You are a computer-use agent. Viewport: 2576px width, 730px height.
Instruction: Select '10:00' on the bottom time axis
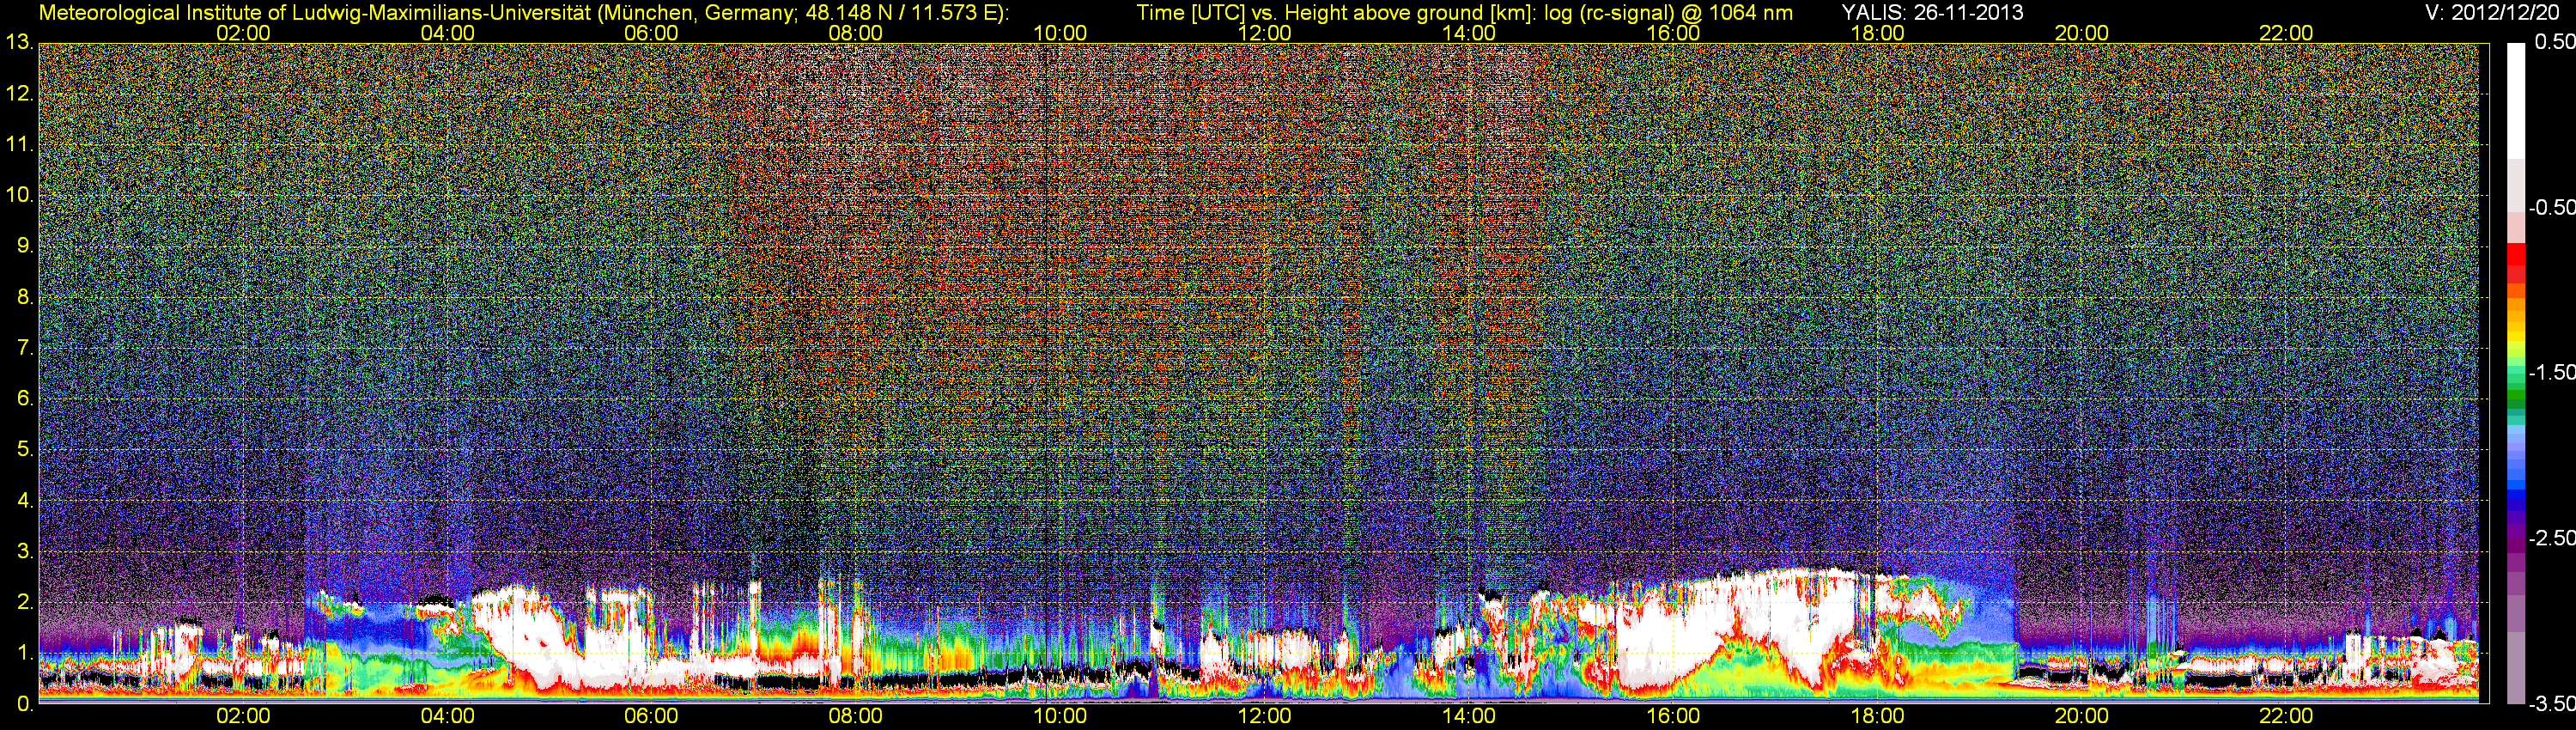pos(1060,717)
